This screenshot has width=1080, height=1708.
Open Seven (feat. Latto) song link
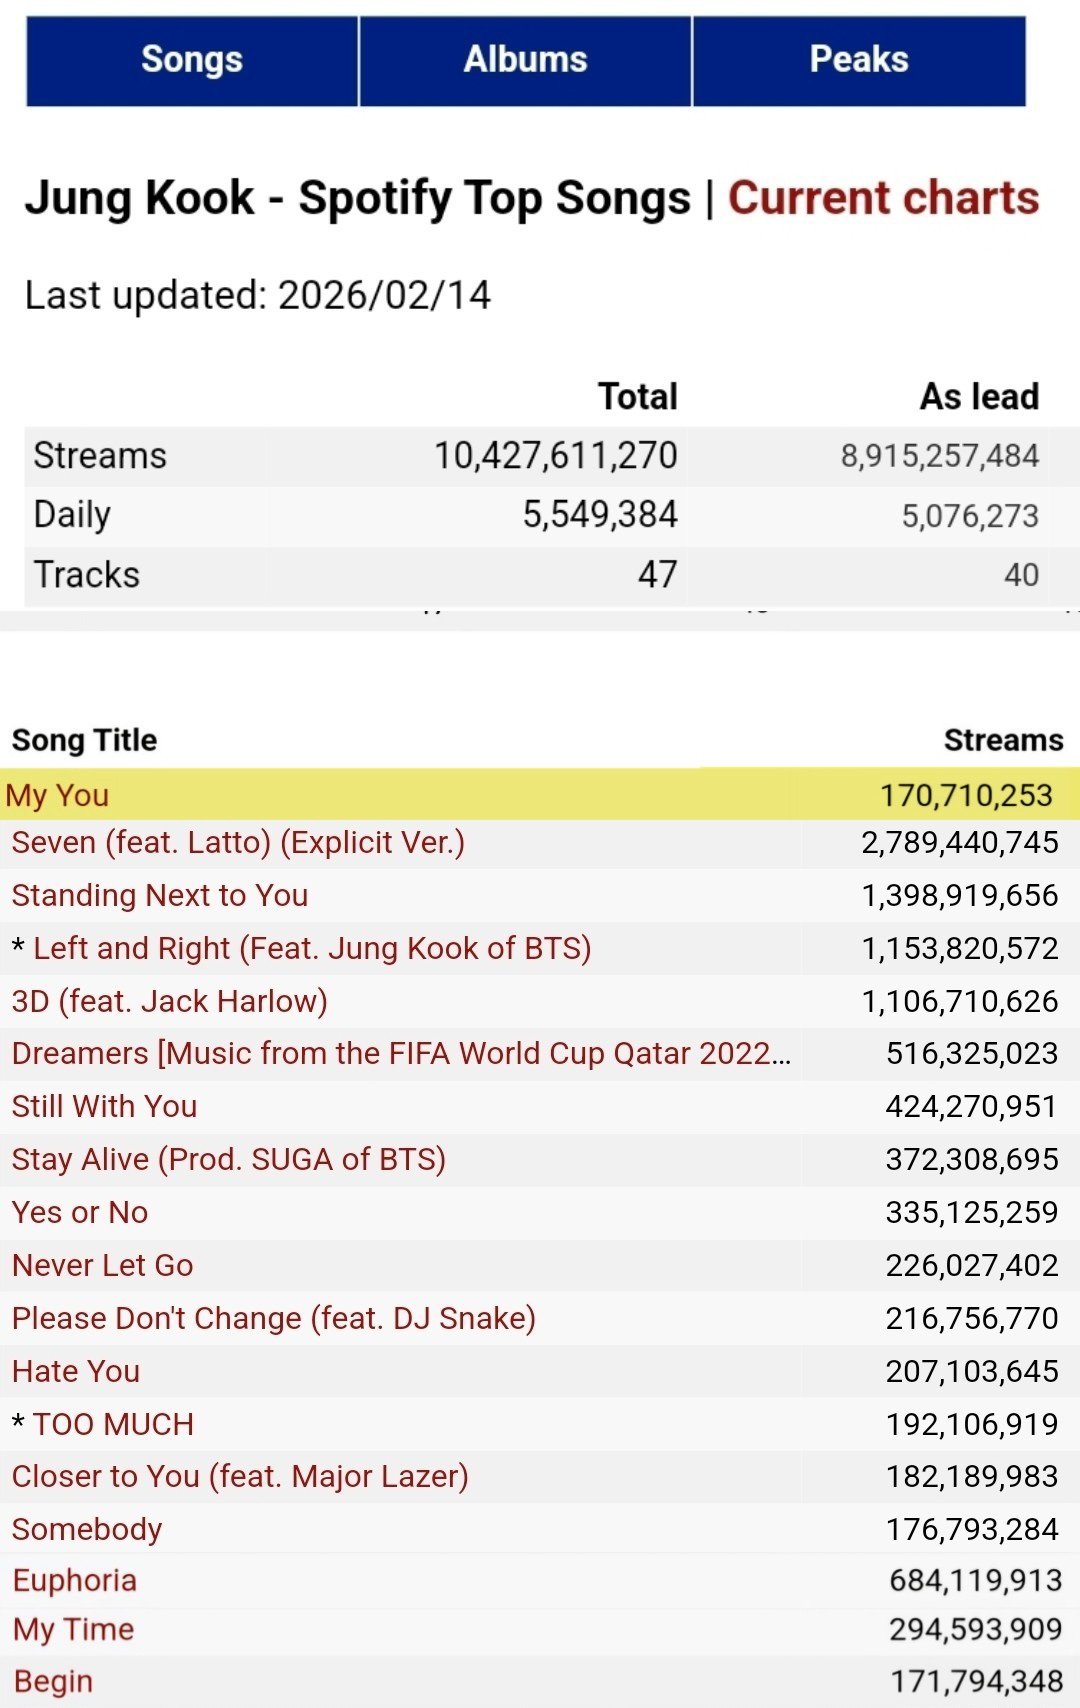pyautogui.click(x=238, y=843)
